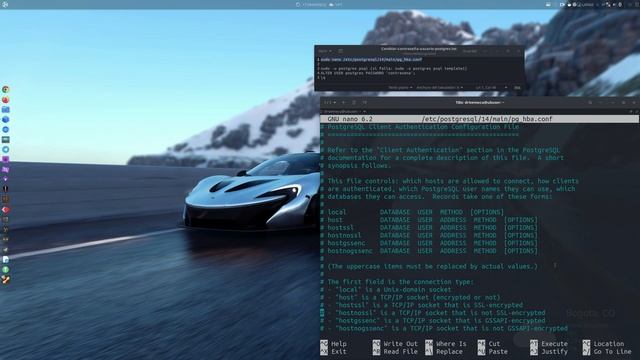Click Help shortcut in nano footer
The image size is (640, 360).
(x=333, y=344)
